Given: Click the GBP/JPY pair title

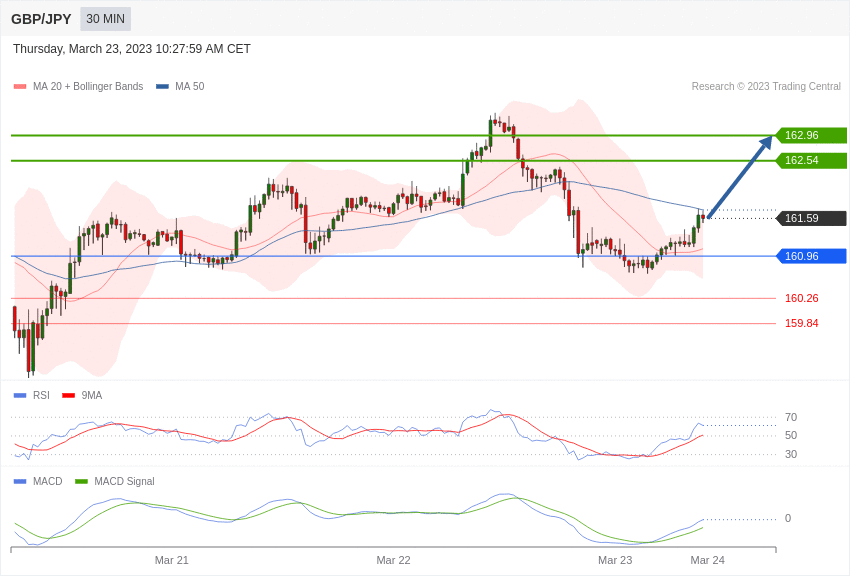Looking at the screenshot, I should point(41,19).
